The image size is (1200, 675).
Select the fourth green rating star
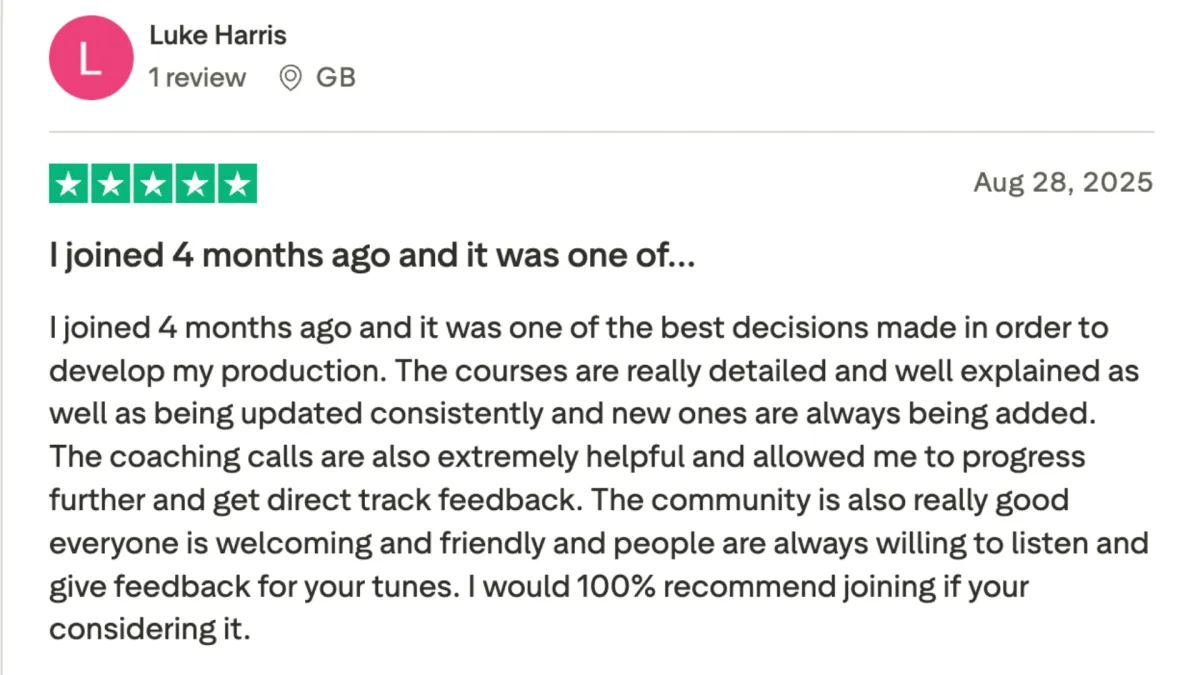[195, 185]
